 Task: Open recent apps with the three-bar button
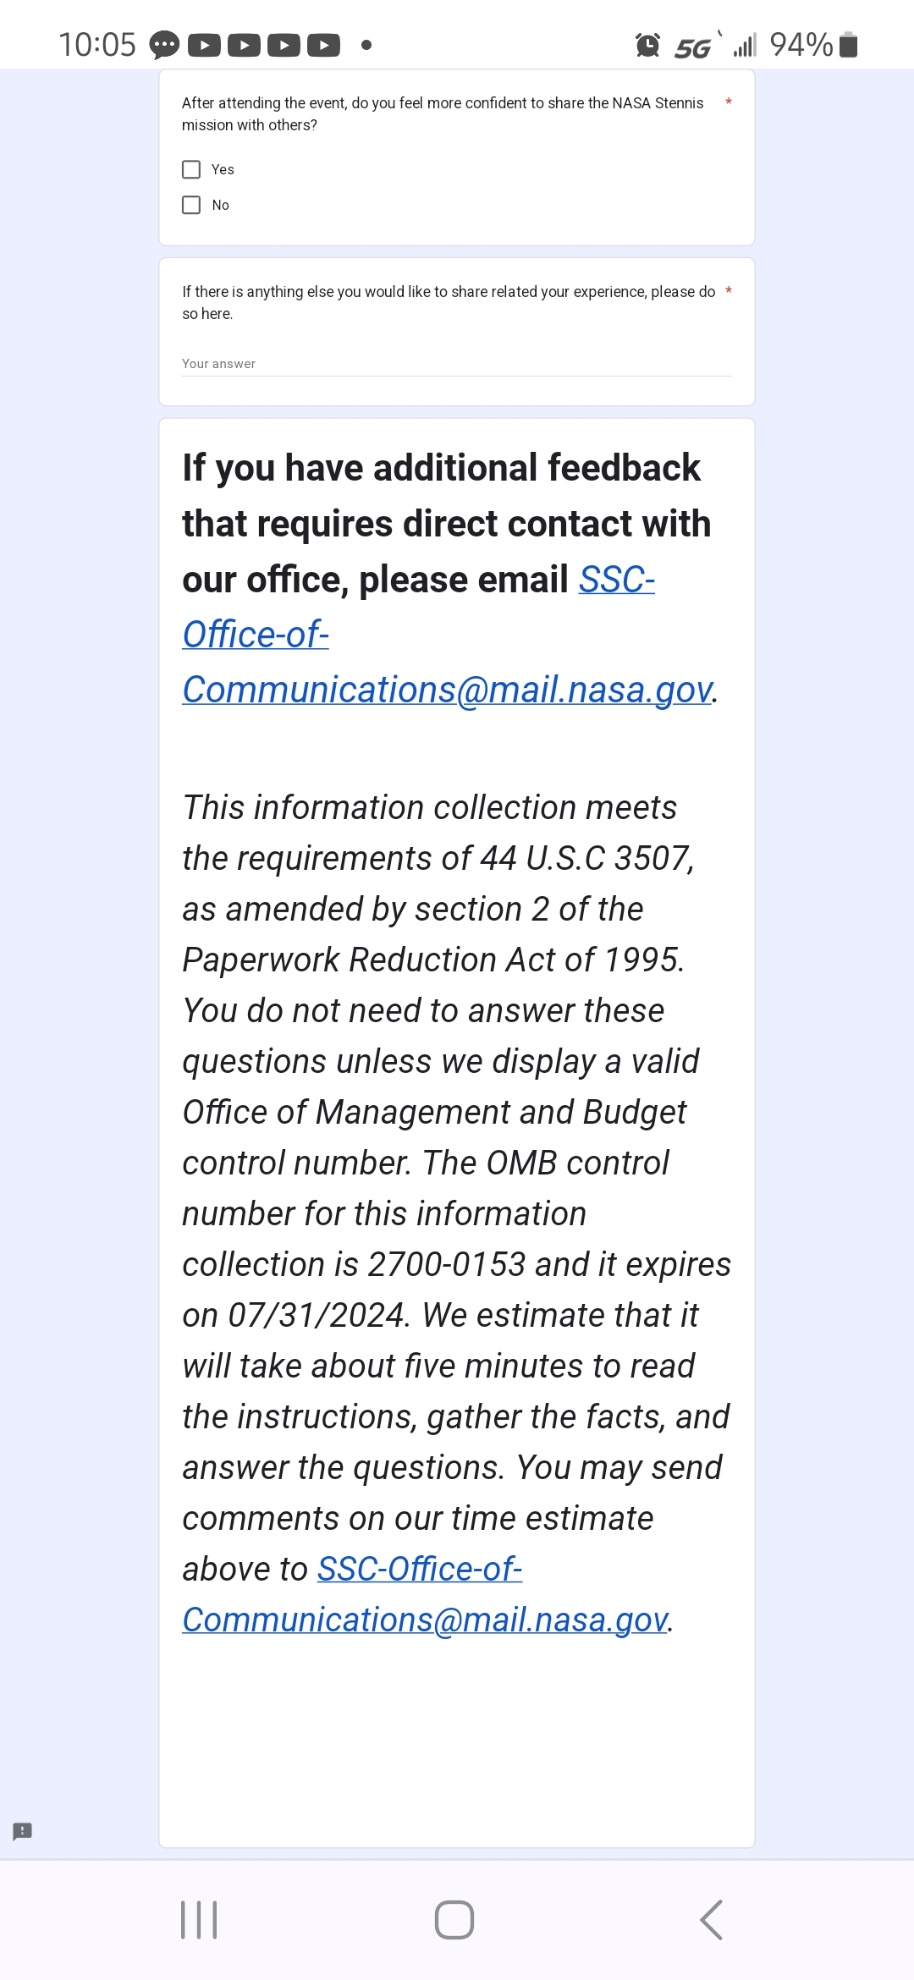tap(199, 1919)
